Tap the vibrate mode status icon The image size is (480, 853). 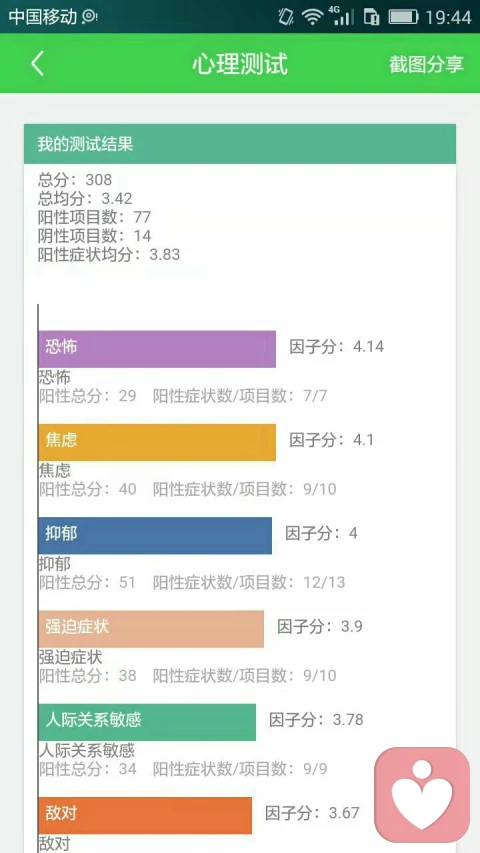pyautogui.click(x=286, y=16)
